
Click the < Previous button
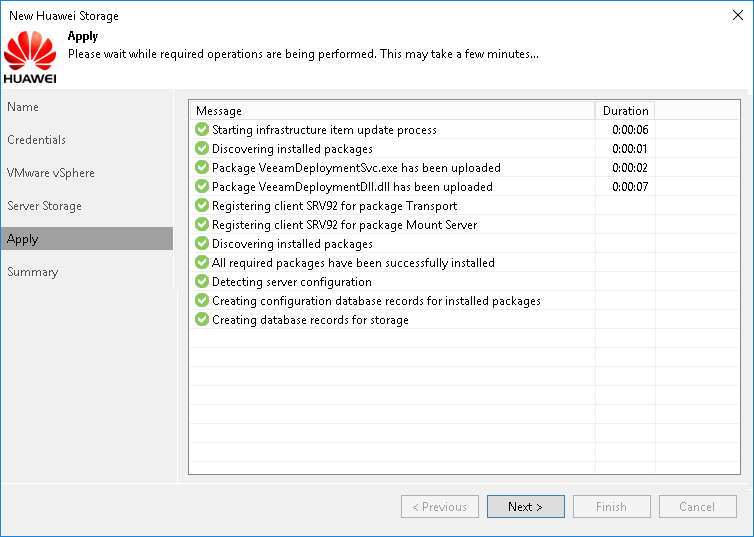(440, 507)
